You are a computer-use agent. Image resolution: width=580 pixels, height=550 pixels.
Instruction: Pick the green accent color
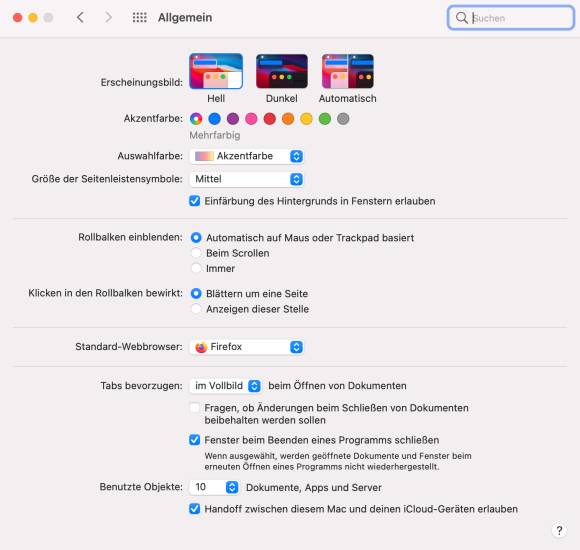click(x=324, y=119)
